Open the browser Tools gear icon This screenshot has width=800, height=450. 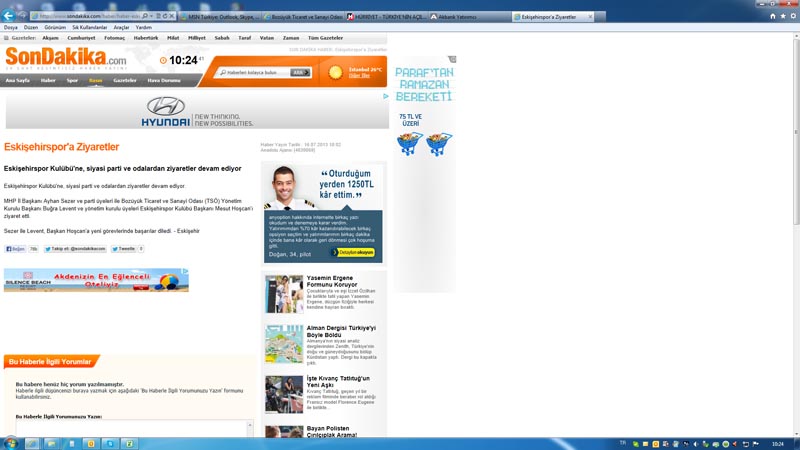pos(793,16)
